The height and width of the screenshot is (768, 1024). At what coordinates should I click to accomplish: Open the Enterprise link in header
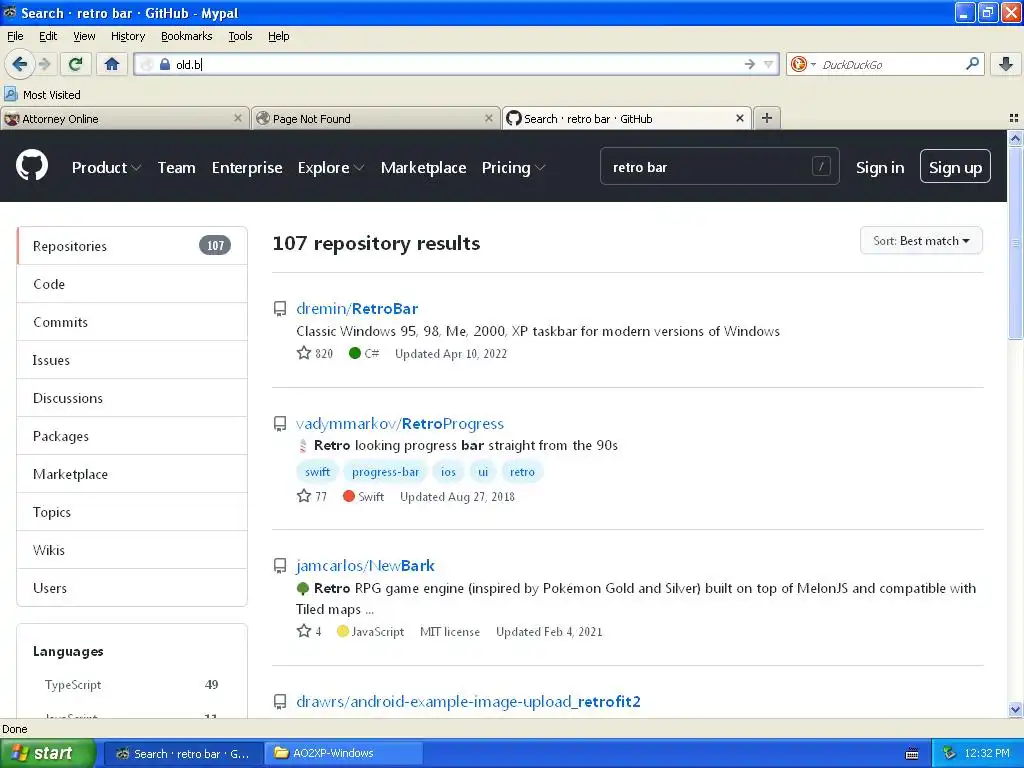coord(247,168)
